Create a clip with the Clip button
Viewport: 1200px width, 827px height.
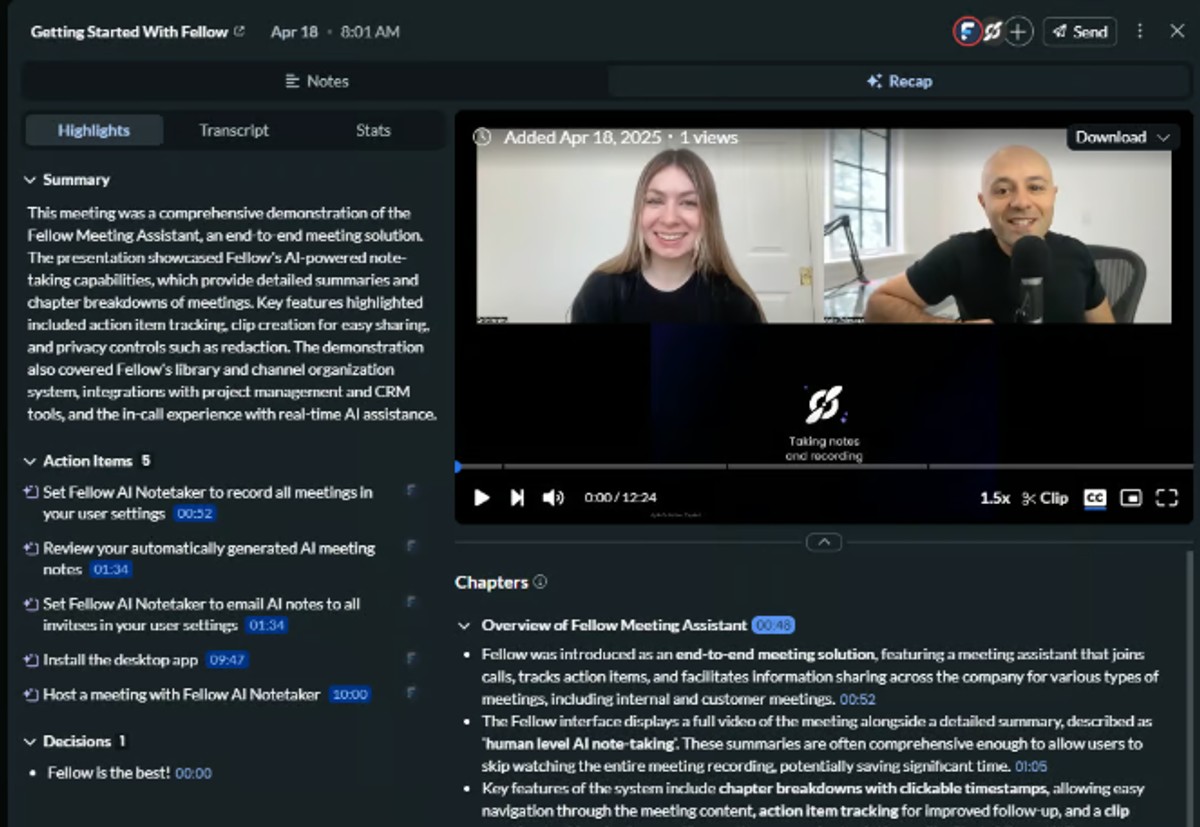[x=1045, y=498]
